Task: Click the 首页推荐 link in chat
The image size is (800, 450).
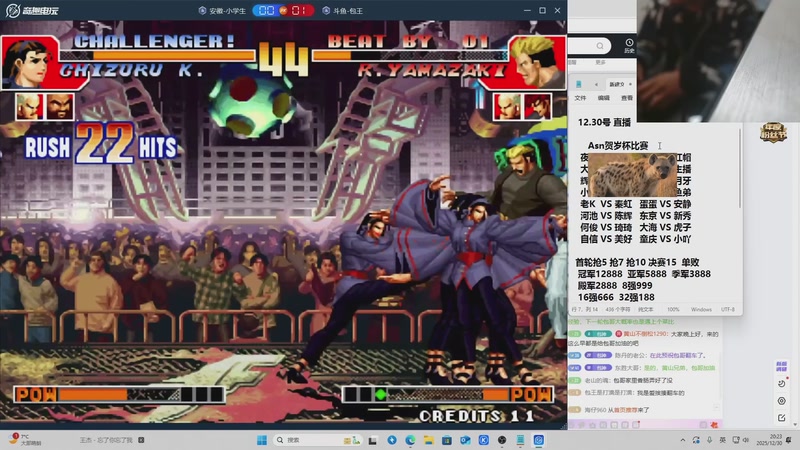Action: point(625,410)
